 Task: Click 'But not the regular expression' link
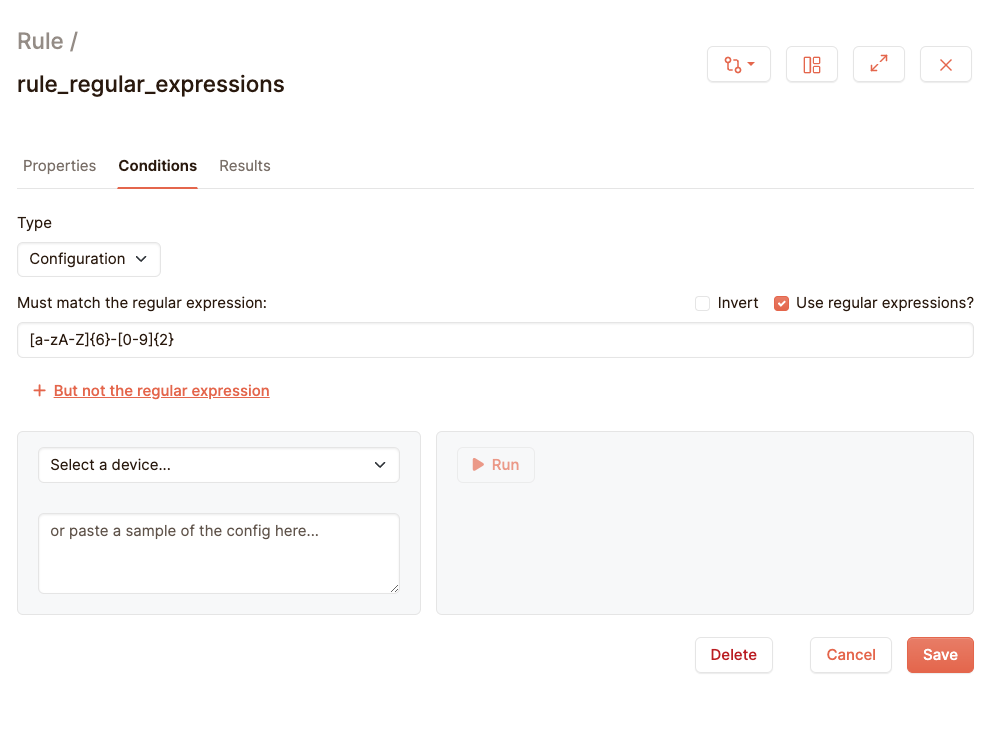161,391
